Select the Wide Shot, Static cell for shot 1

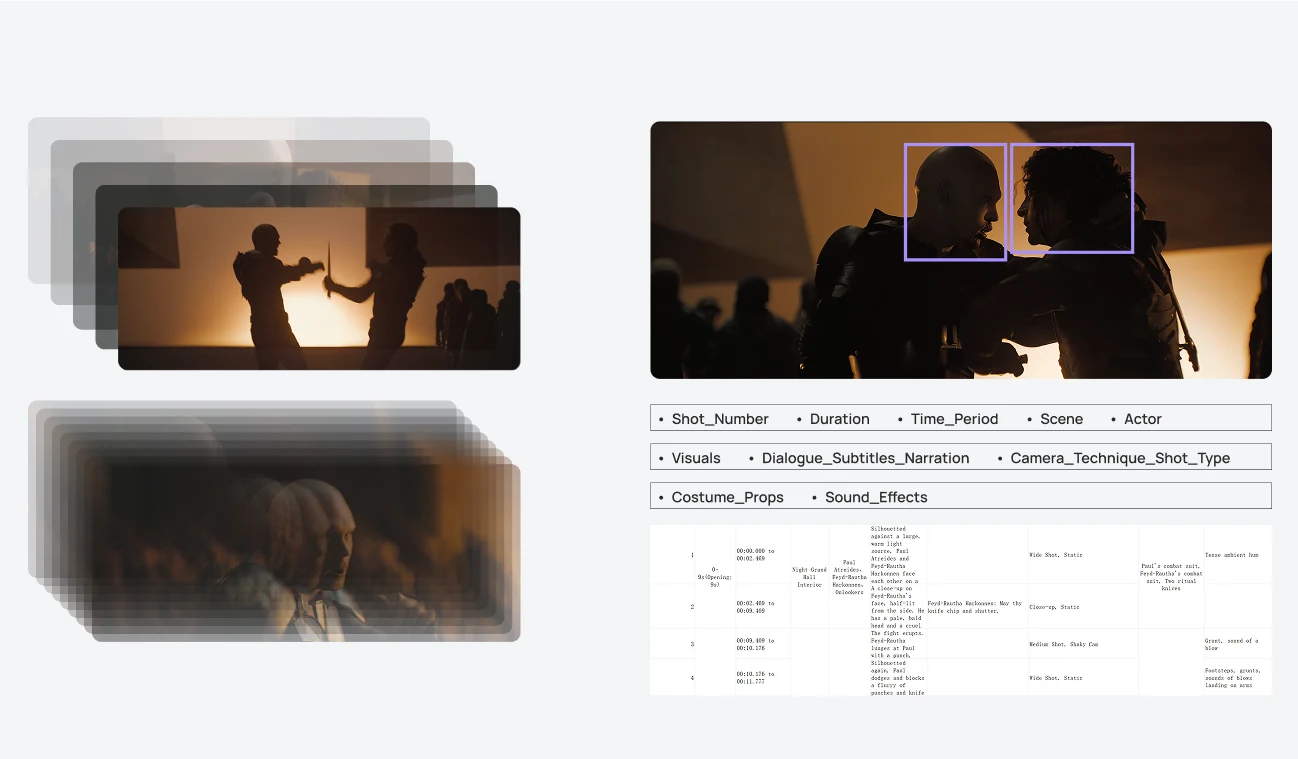tap(1056, 555)
